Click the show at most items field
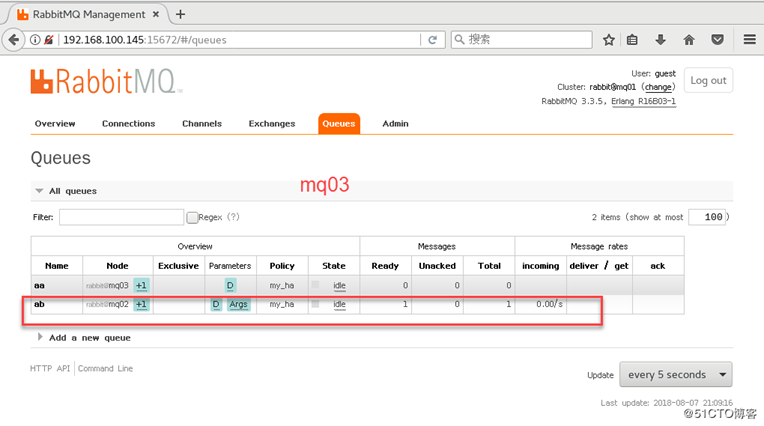Image resolution: width=764 pixels, height=426 pixels. tap(707, 217)
